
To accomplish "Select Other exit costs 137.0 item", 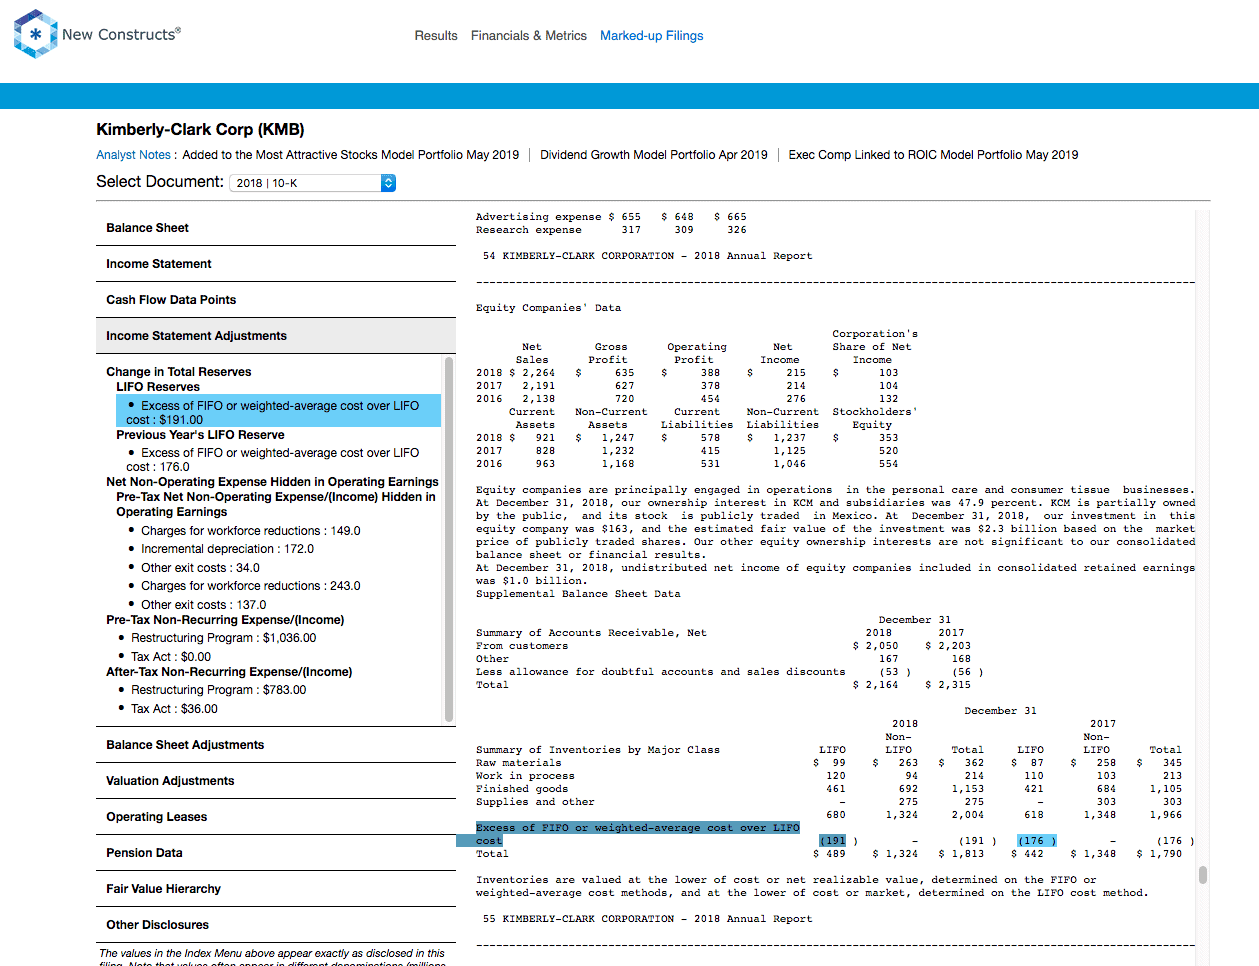I will tap(203, 605).
